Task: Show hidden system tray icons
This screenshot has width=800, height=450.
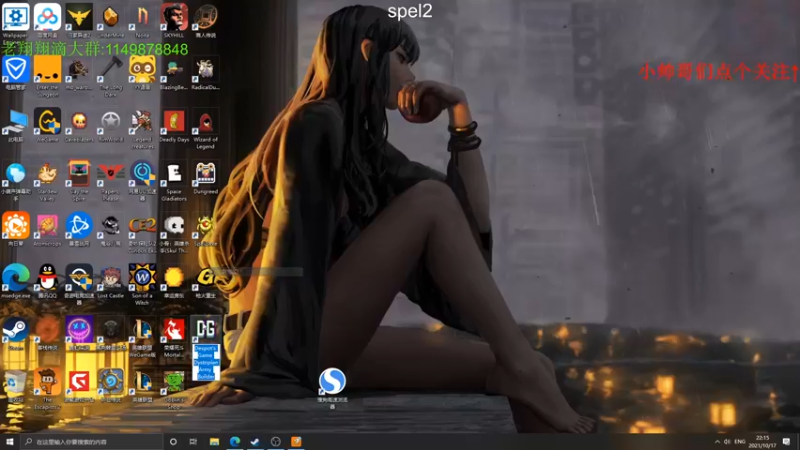Action: click(x=717, y=441)
